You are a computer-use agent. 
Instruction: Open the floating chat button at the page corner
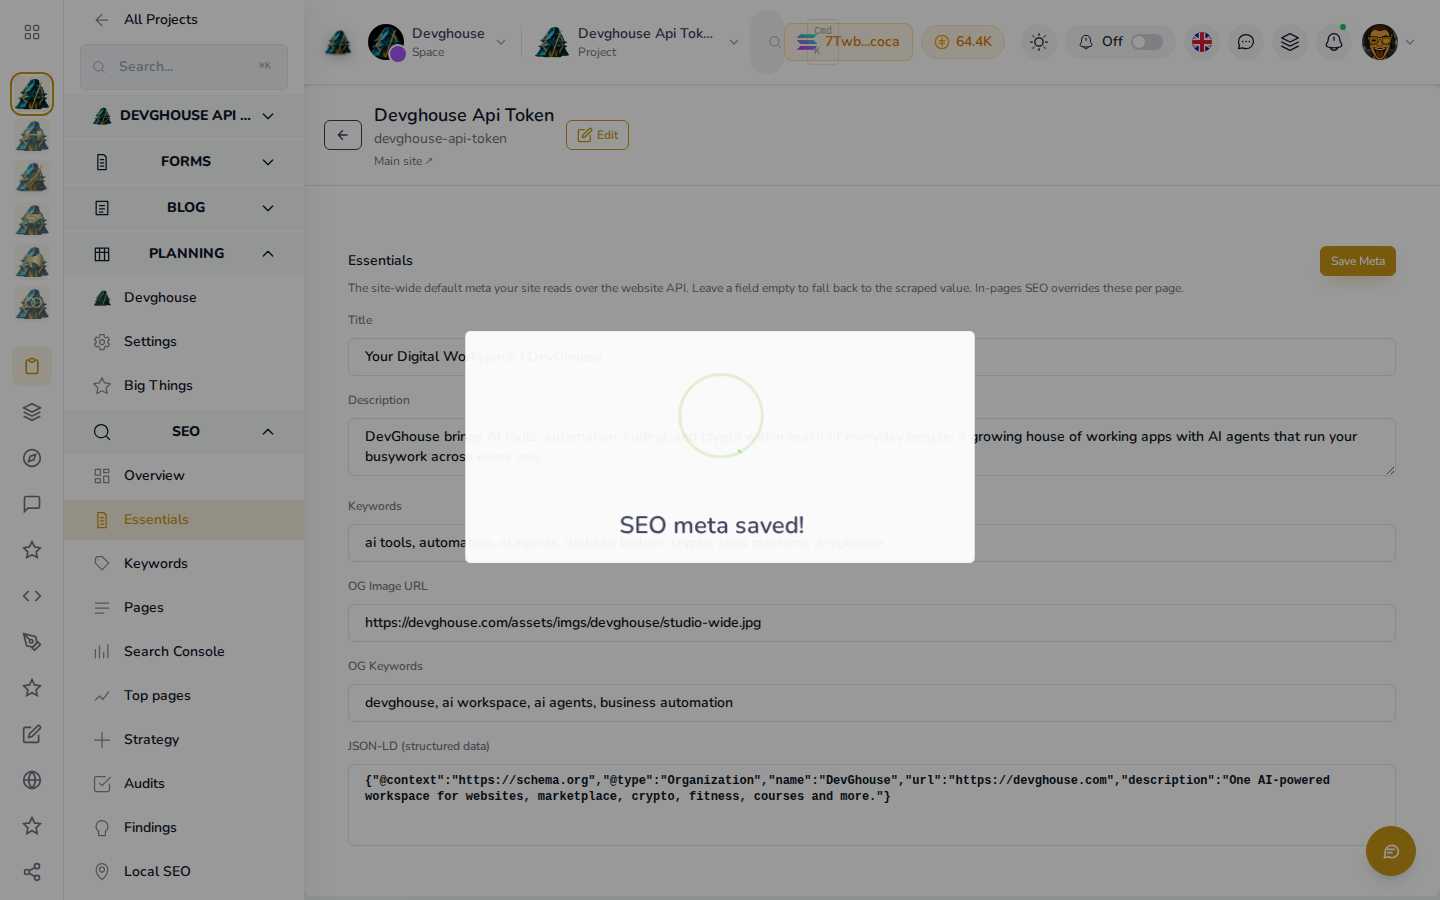click(x=1391, y=851)
